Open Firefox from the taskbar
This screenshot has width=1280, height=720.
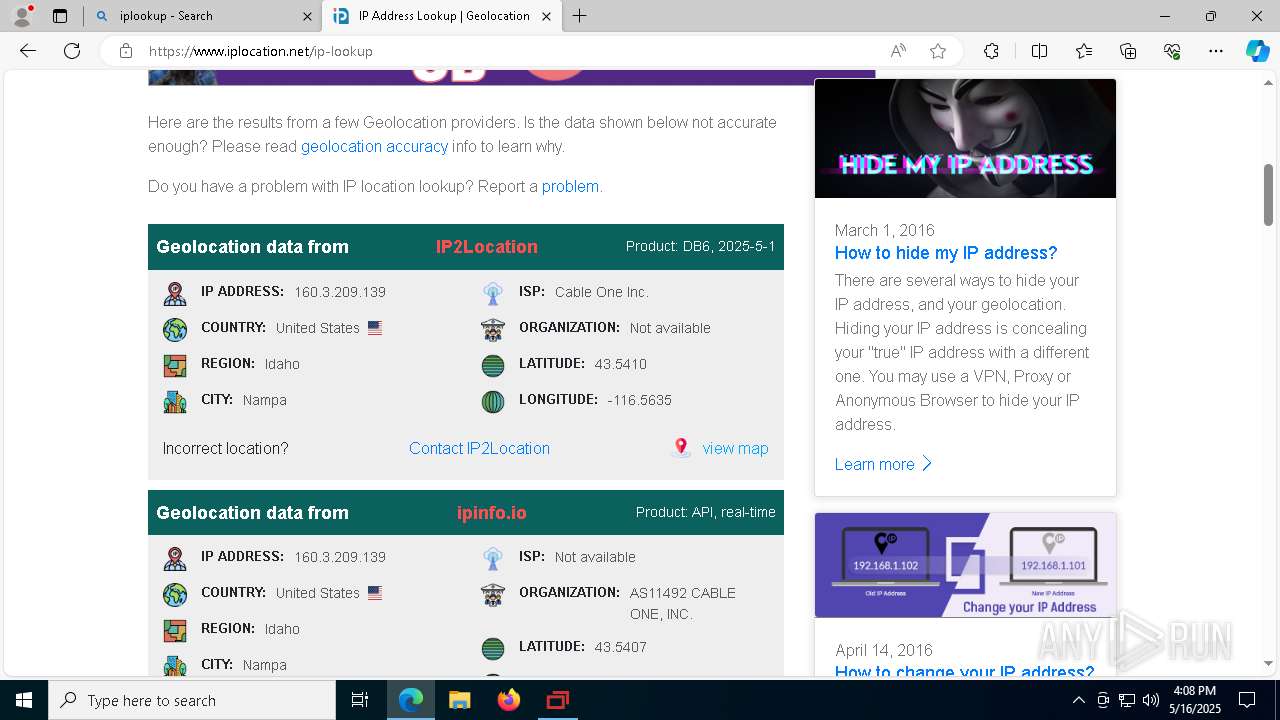[509, 700]
